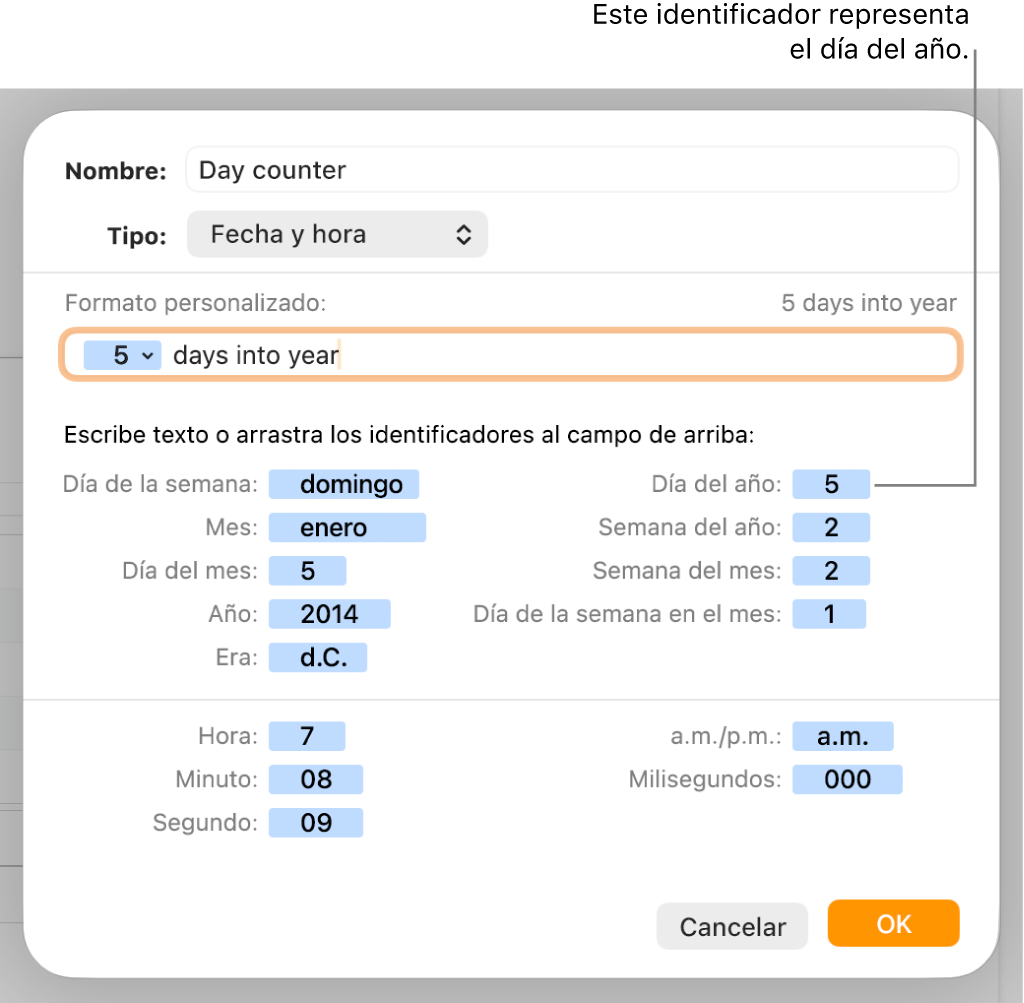Select the "d.C." era identifier

pos(317,657)
